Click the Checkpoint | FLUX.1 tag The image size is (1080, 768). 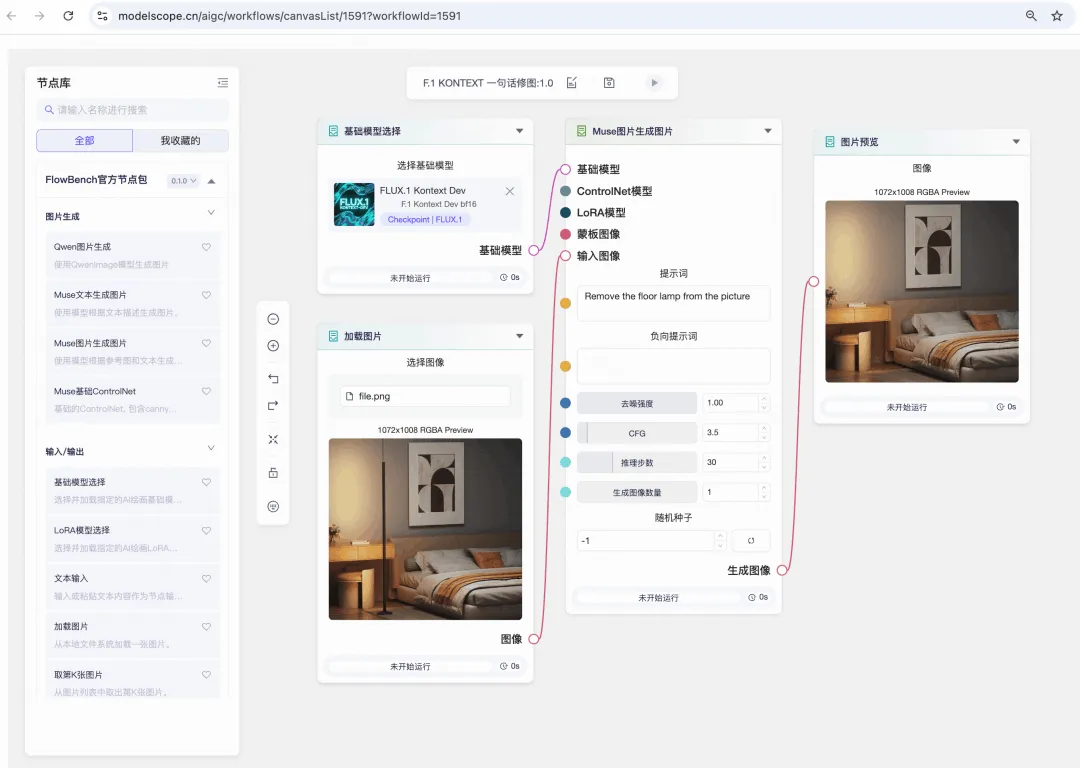pos(425,220)
